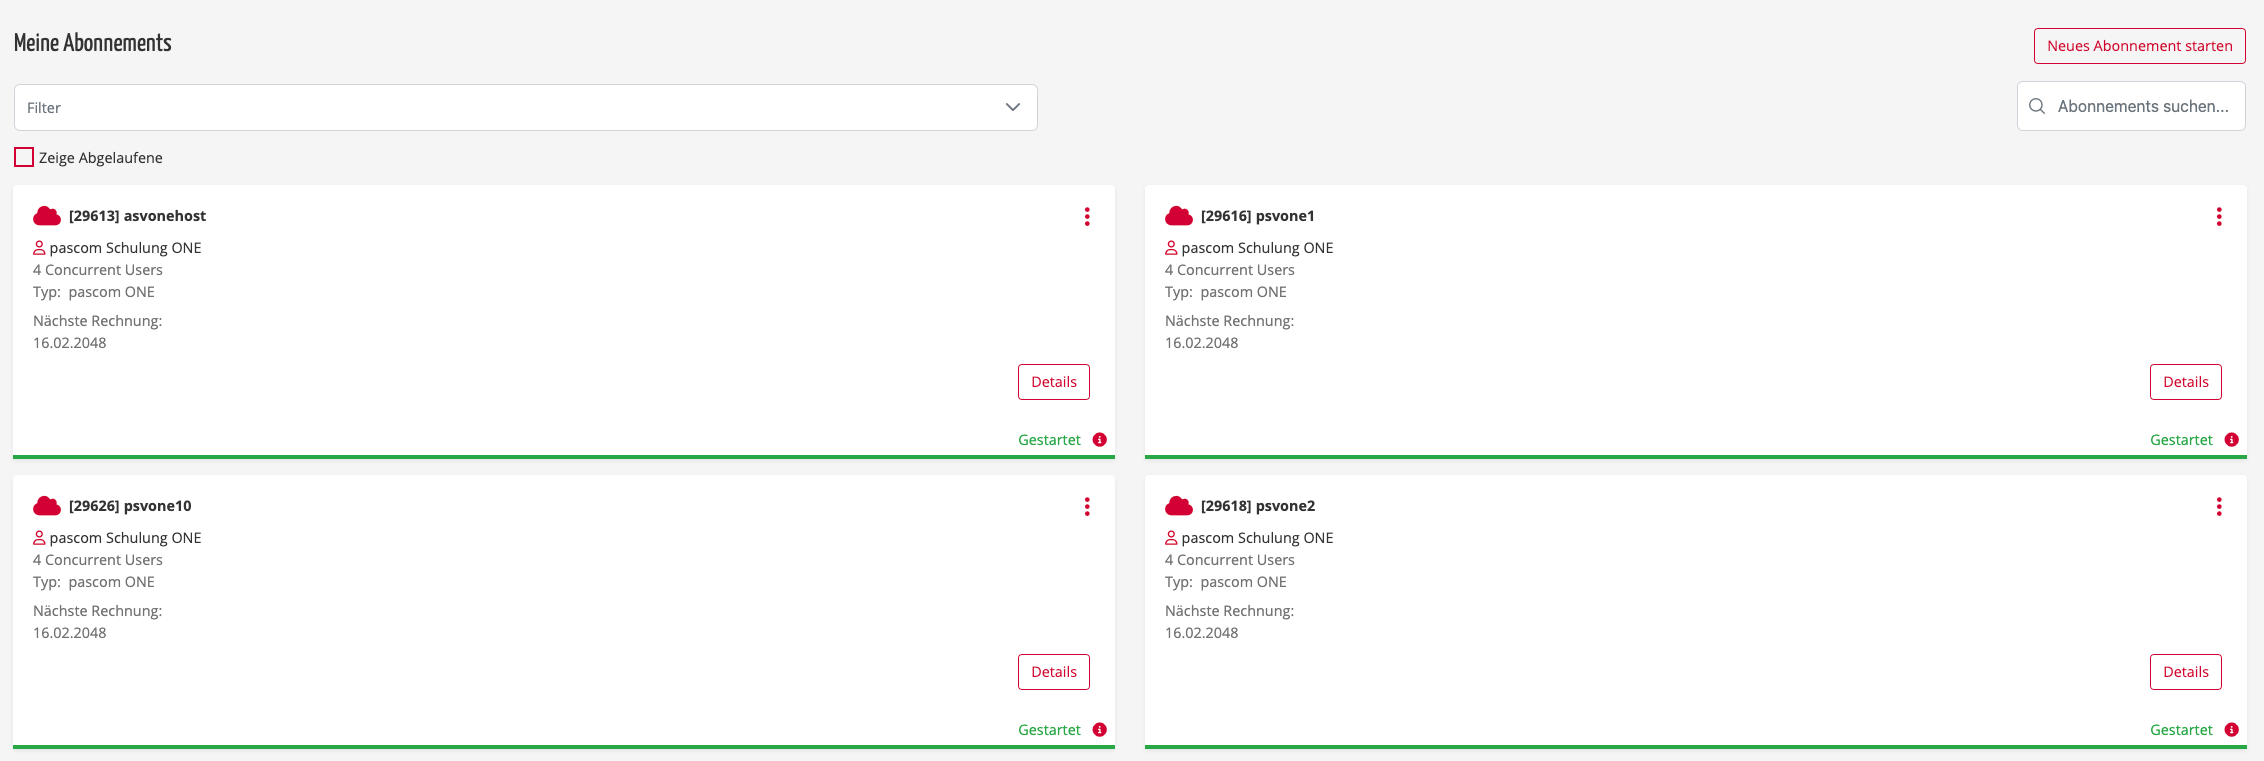Click 4 Concurrent Users in asvonehost card
Image resolution: width=2264 pixels, height=761 pixels.
(98, 270)
